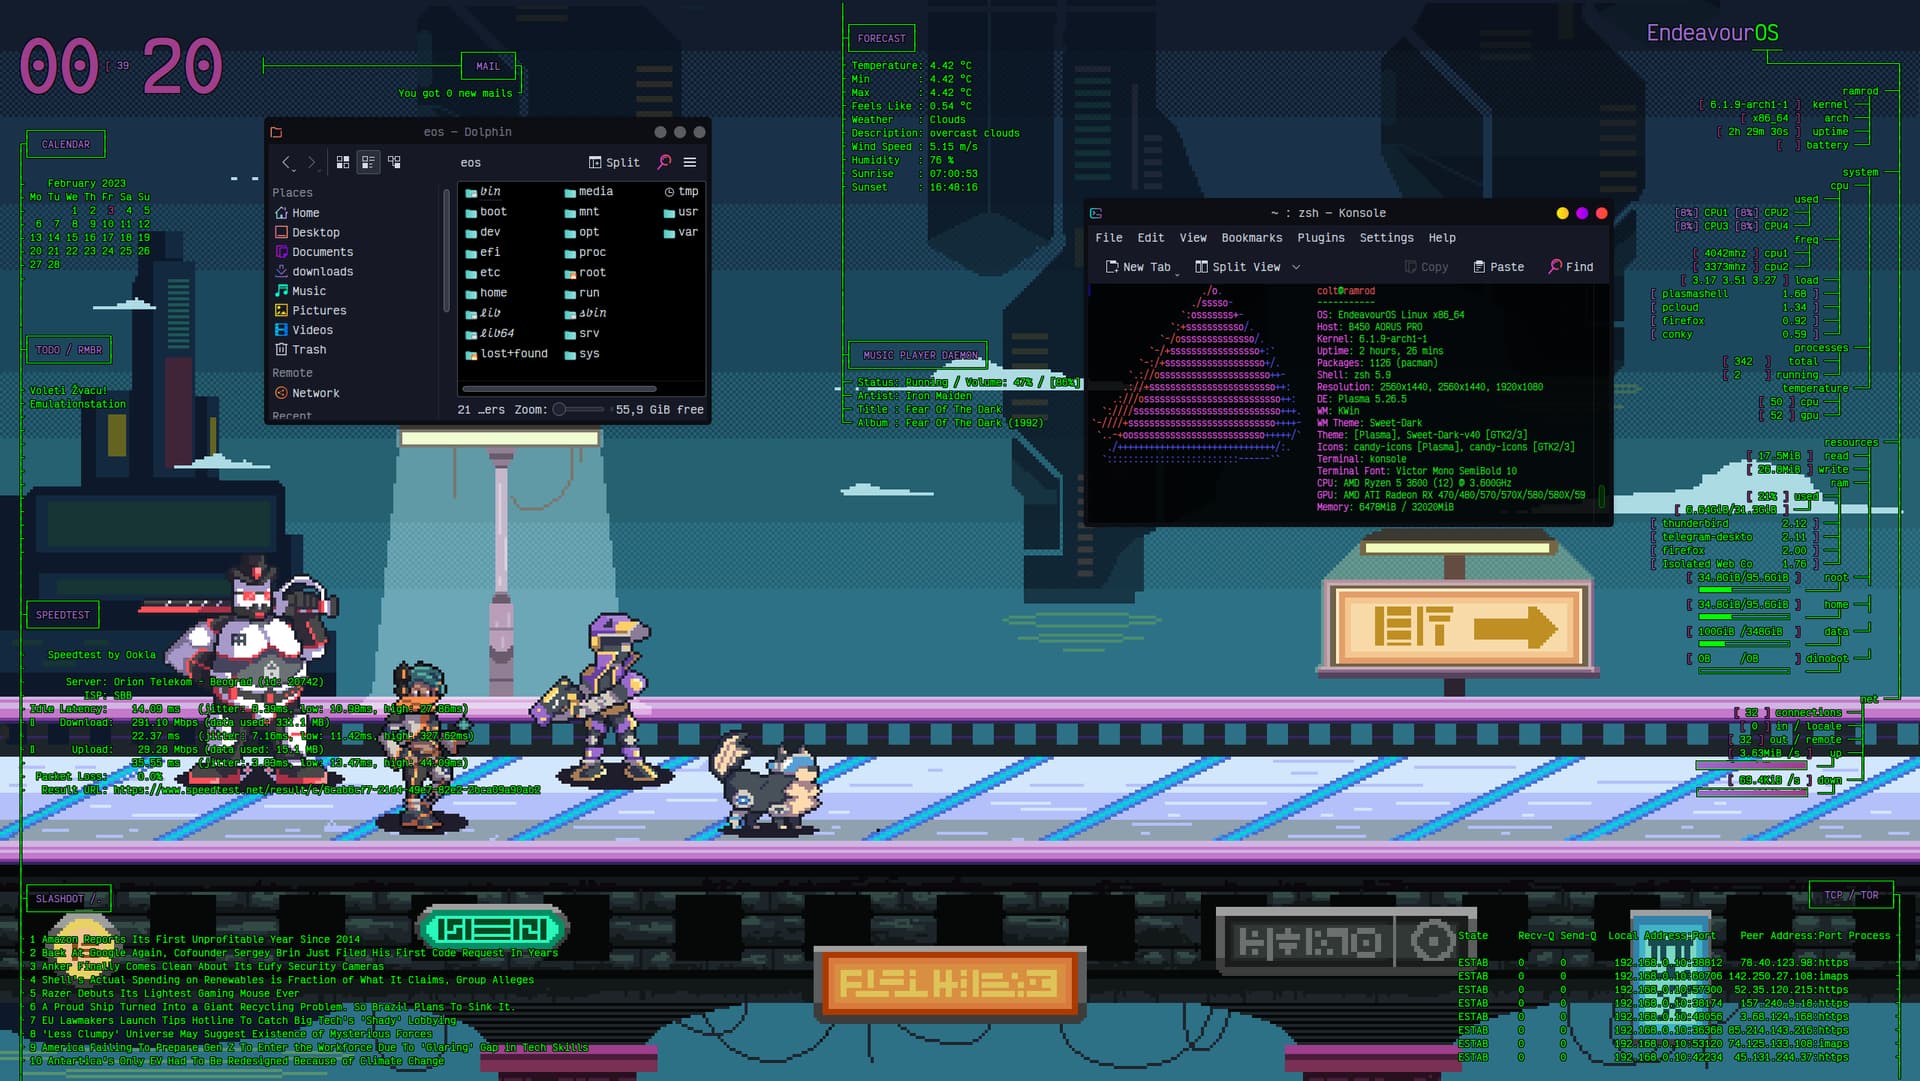This screenshot has height=1081, width=1920.
Task: Click the back navigation arrow in Dolphin
Action: click(286, 162)
